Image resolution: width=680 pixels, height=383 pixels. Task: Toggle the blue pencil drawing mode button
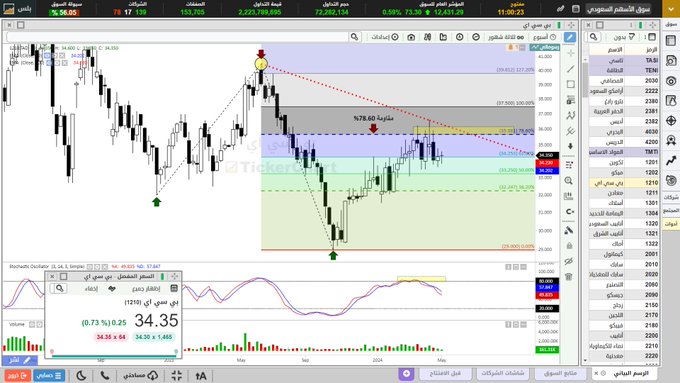[x=570, y=37]
